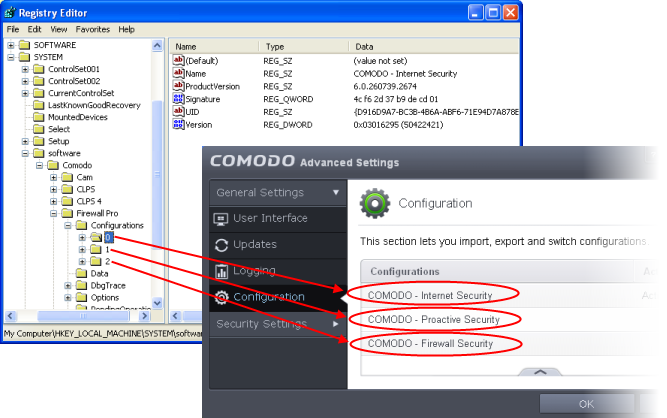Image resolution: width=667 pixels, height=418 pixels.
Task: Sort values by the Type column header
Action: click(x=304, y=46)
